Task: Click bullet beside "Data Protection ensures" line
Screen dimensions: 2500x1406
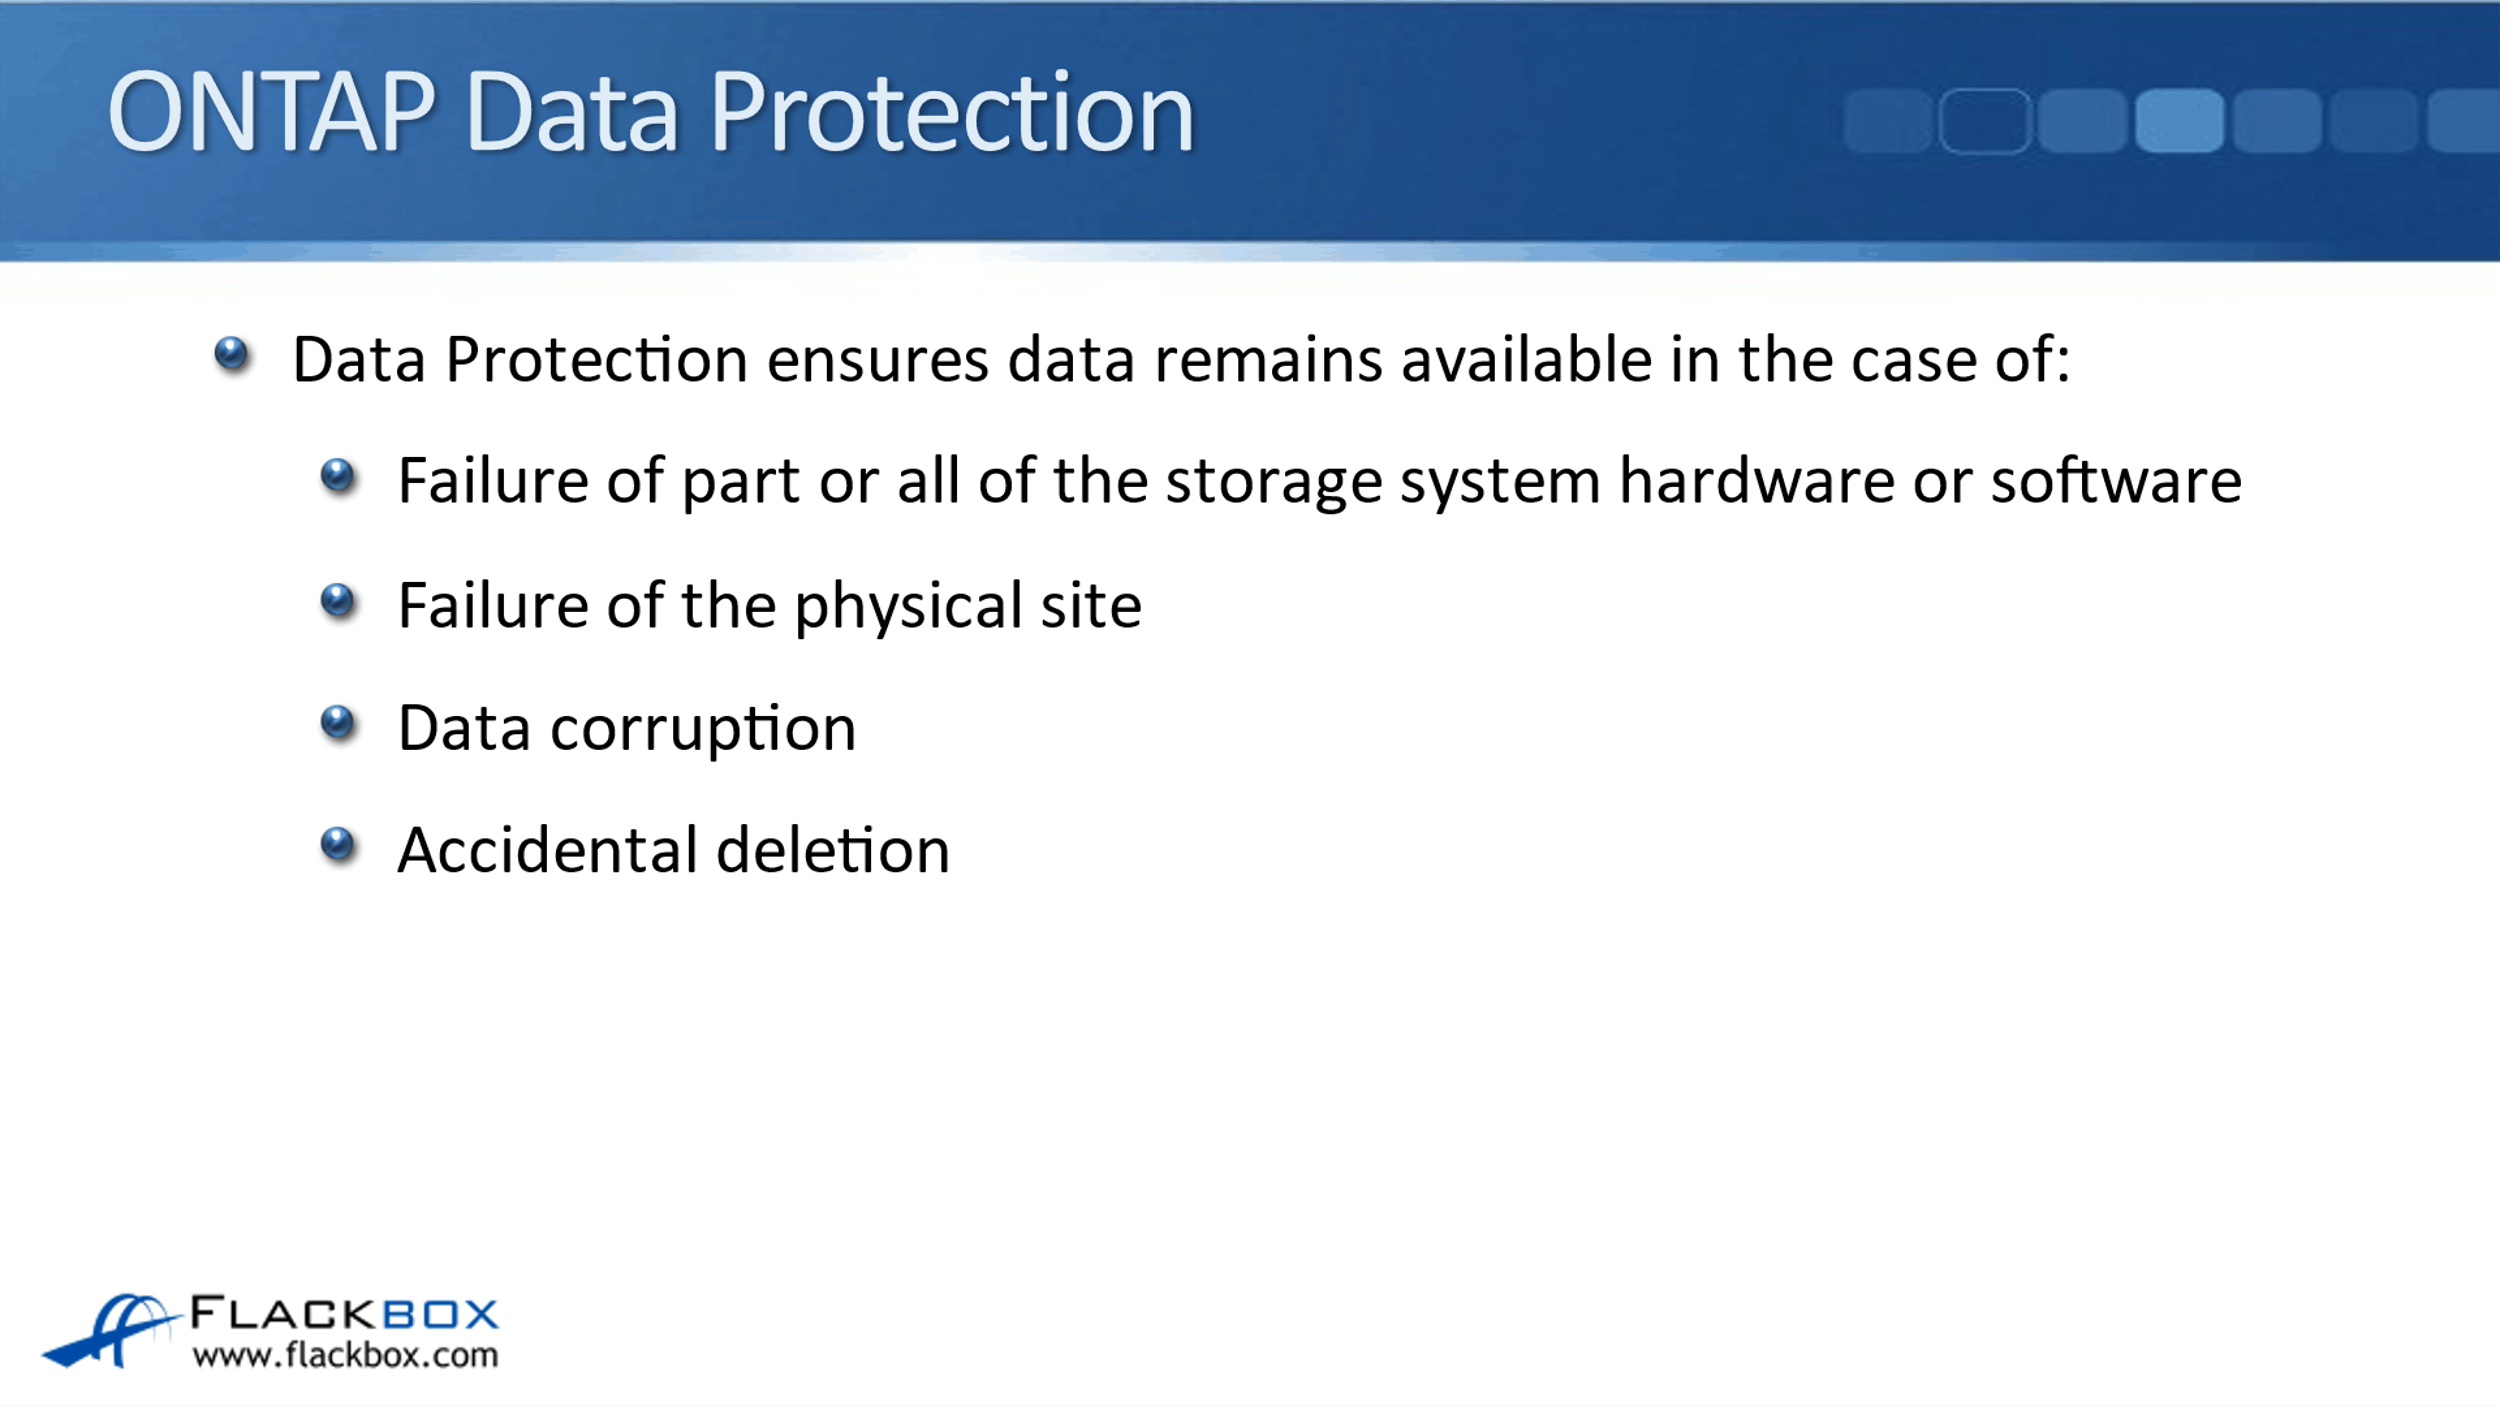Action: 232,354
